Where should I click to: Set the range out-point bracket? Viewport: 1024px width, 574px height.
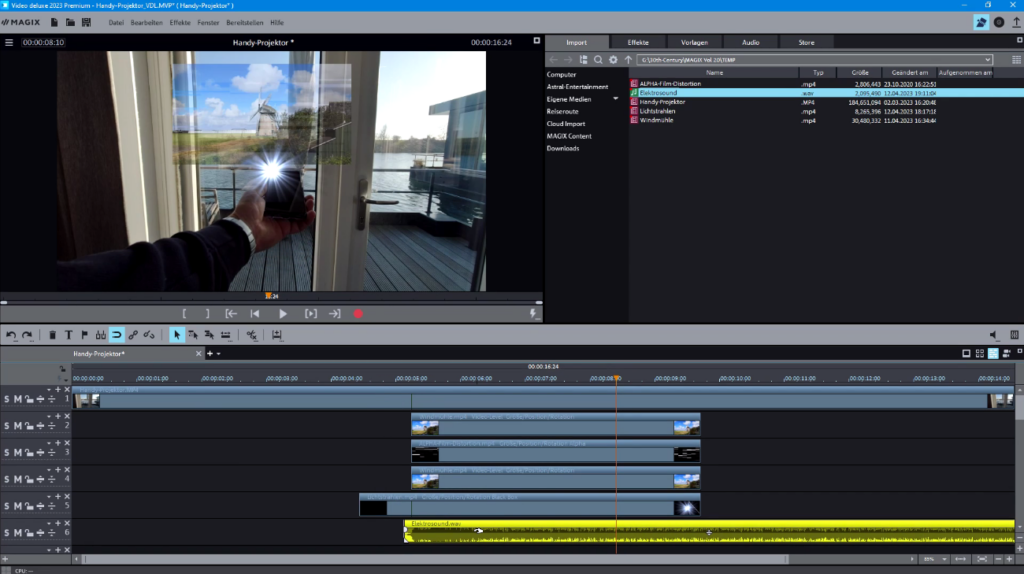point(208,314)
